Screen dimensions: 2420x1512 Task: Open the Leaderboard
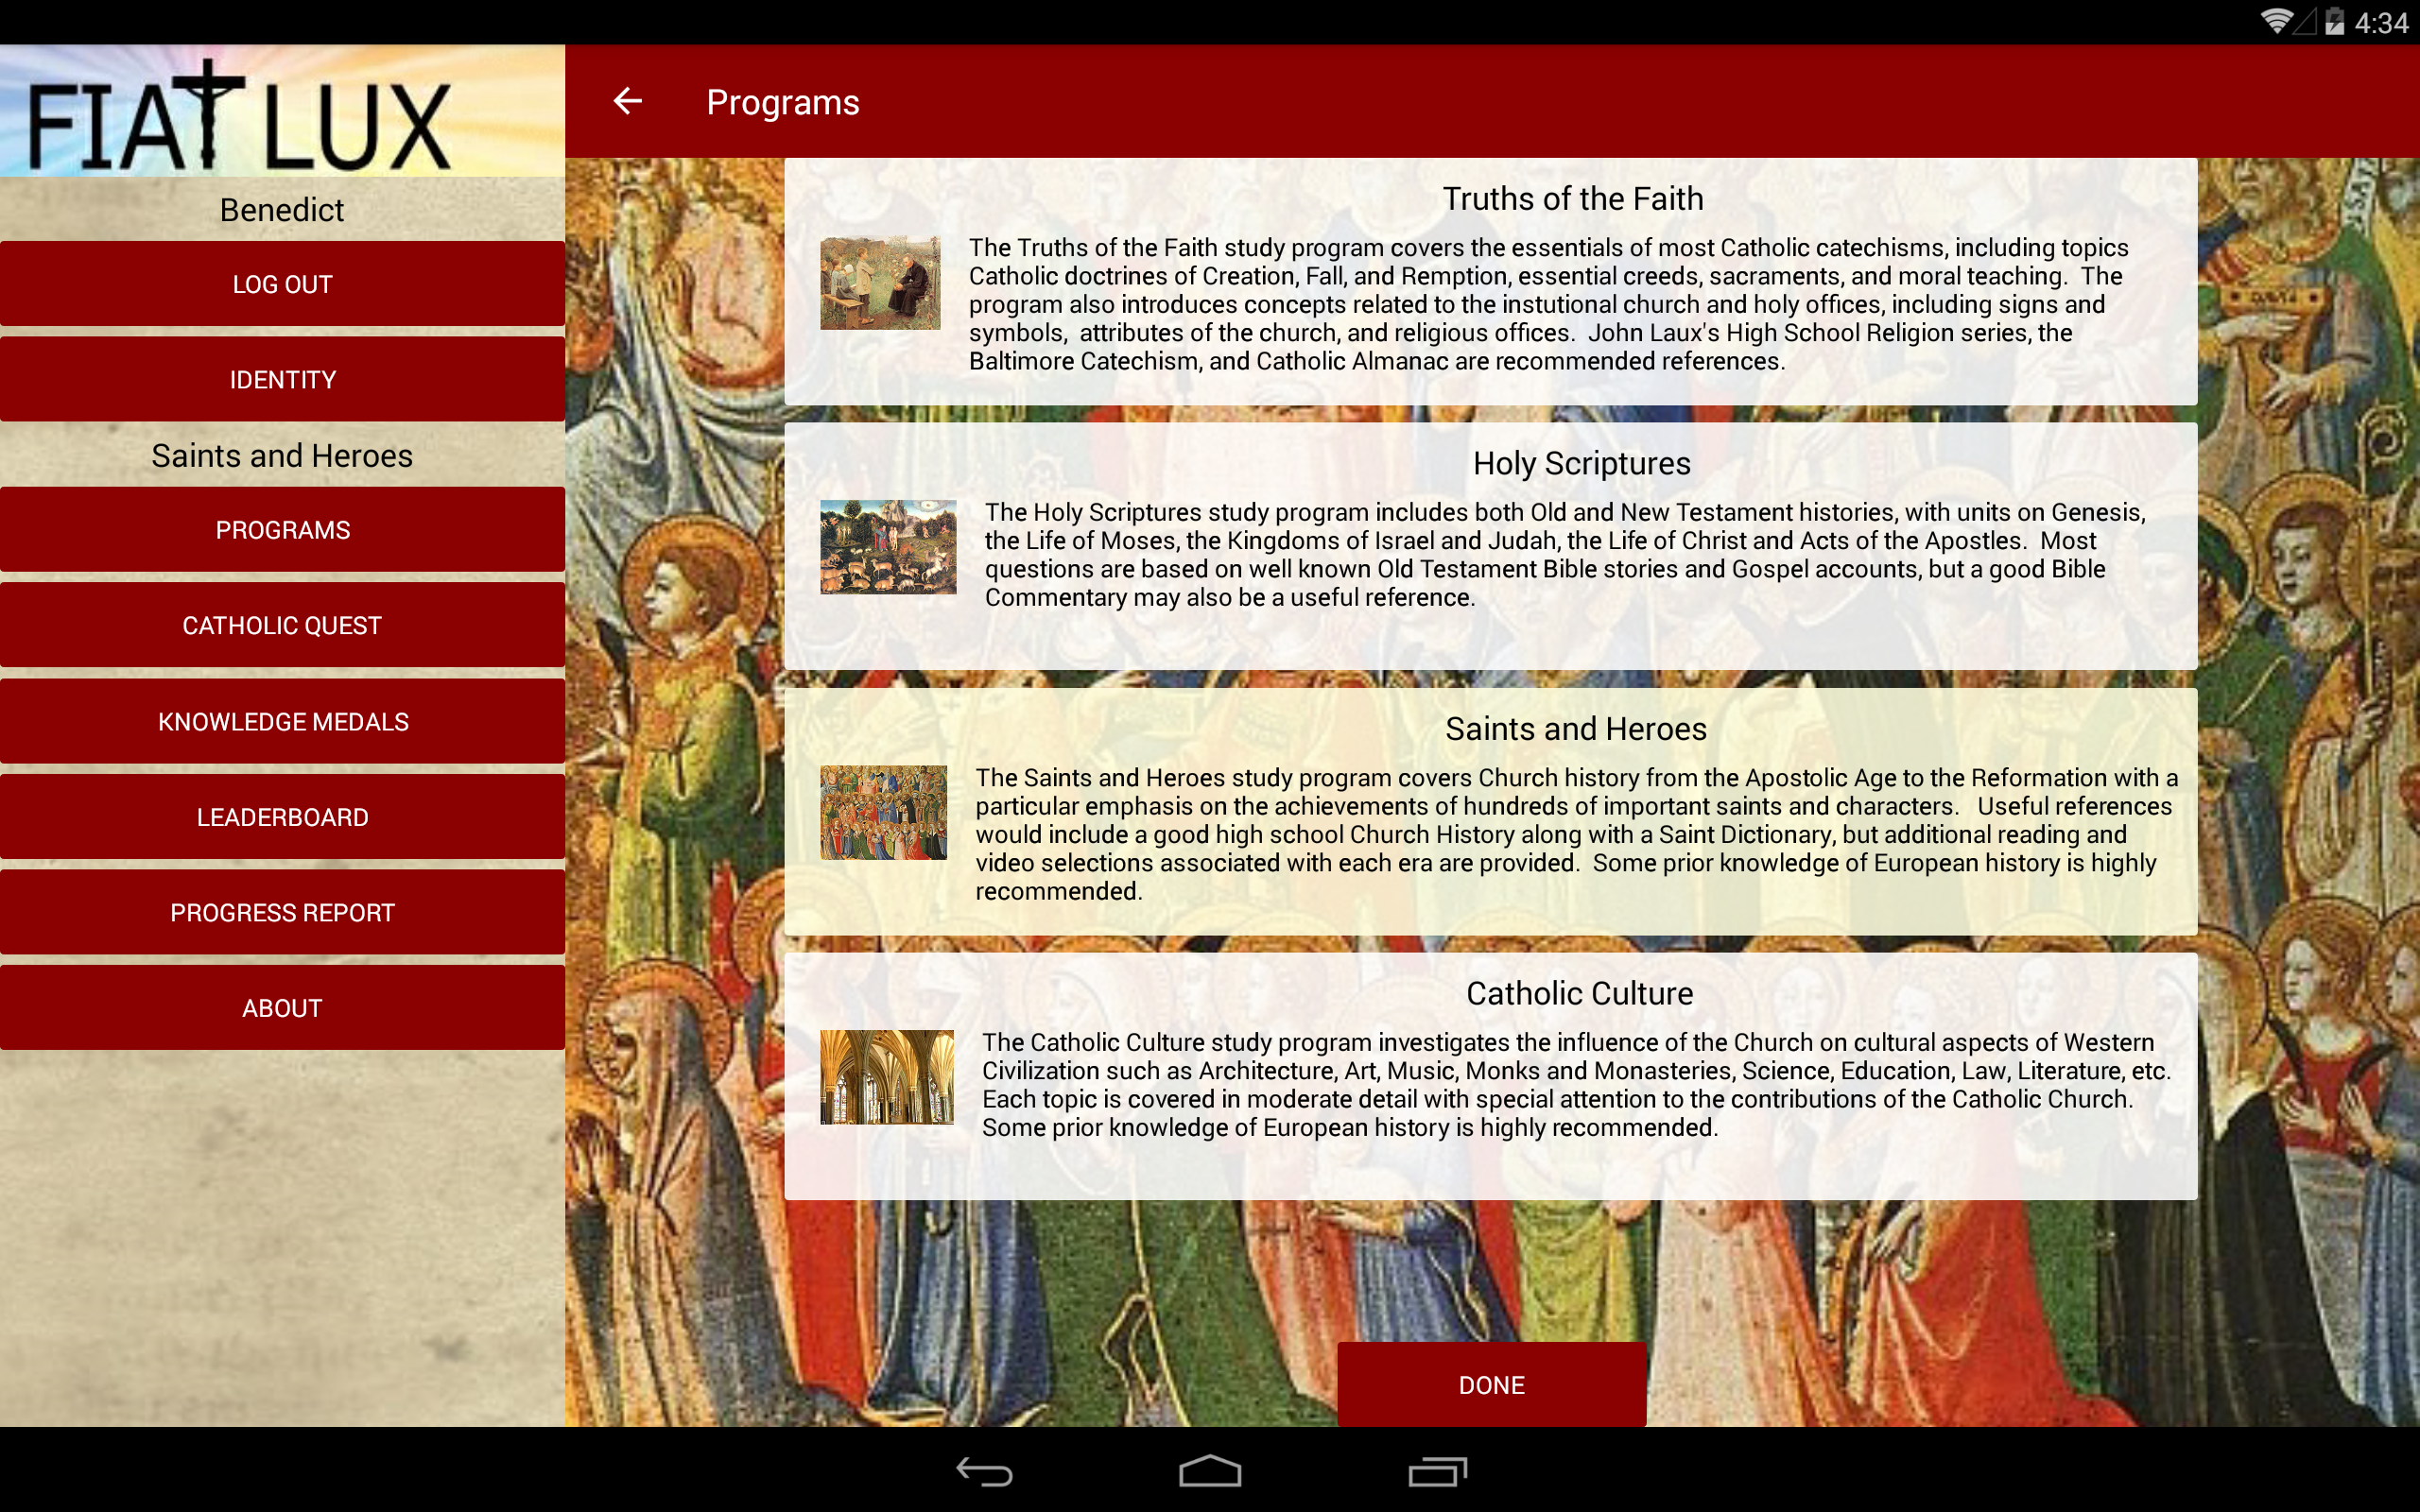282,817
